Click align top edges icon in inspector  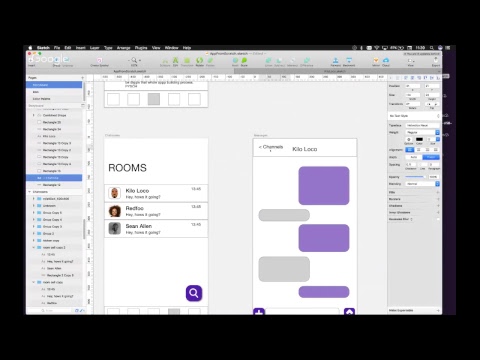(x=425, y=78)
